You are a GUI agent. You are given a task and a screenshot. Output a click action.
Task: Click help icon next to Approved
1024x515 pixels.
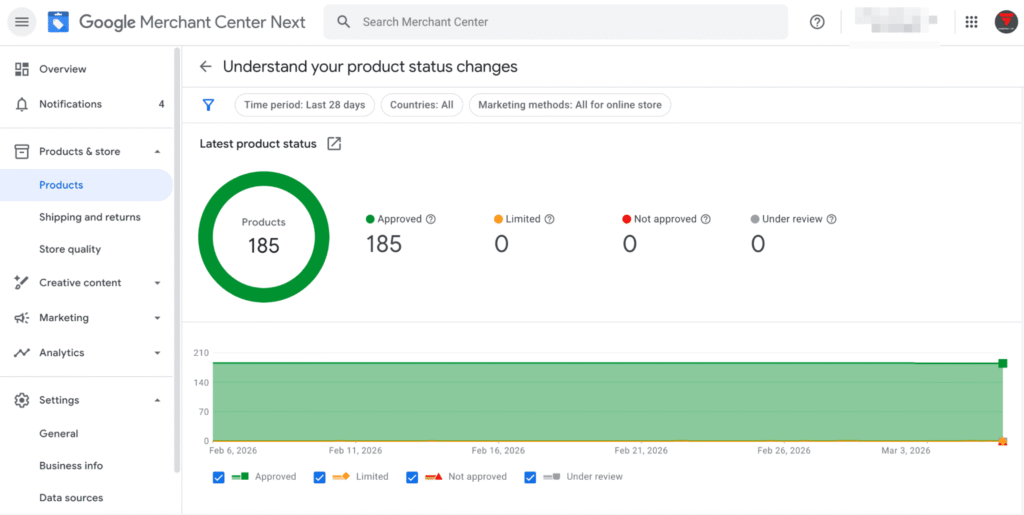tap(431, 219)
